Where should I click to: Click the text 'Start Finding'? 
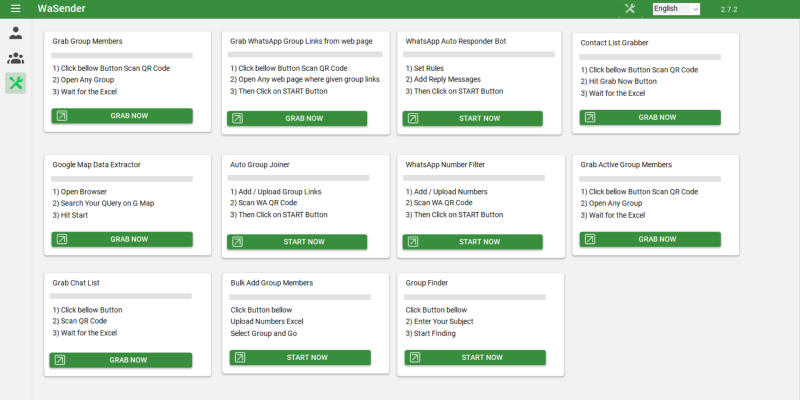point(435,334)
